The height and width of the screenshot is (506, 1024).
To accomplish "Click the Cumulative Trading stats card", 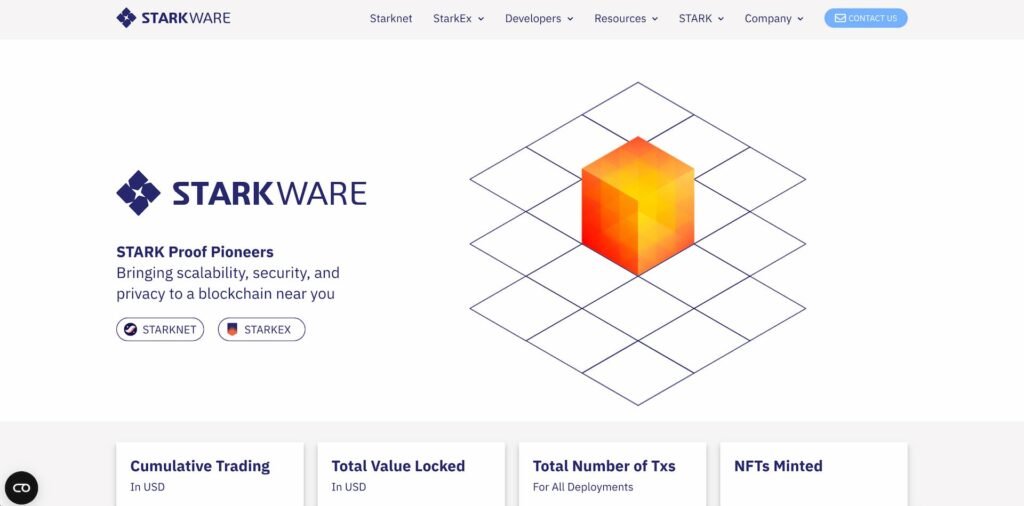I will (209, 474).
